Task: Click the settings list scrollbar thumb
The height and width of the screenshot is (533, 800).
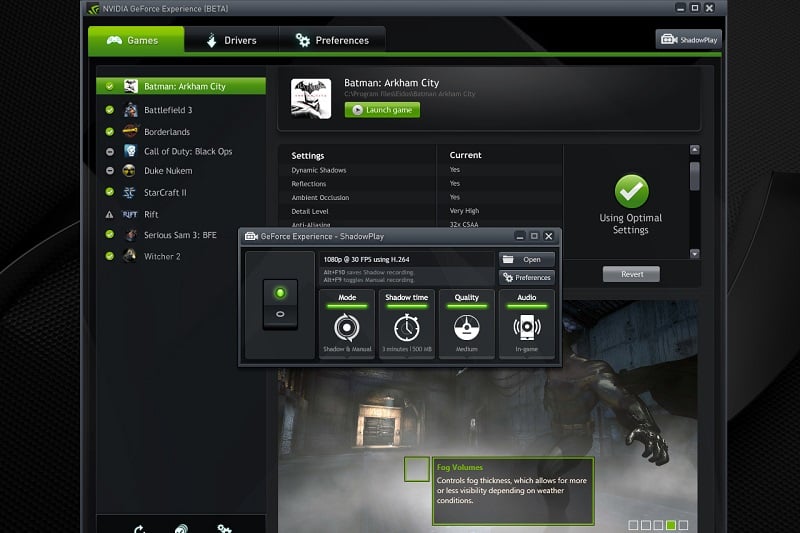Action: [694, 176]
